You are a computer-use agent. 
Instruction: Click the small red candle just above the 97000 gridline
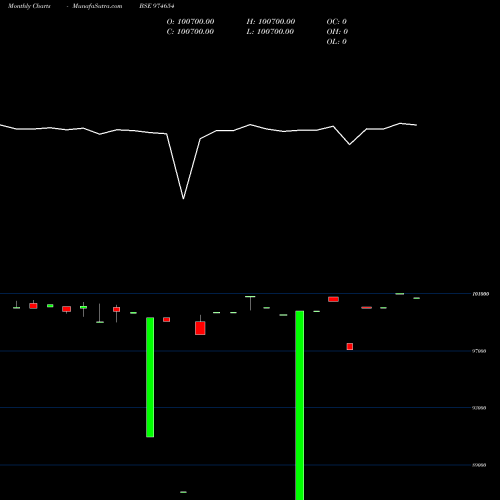click(350, 346)
